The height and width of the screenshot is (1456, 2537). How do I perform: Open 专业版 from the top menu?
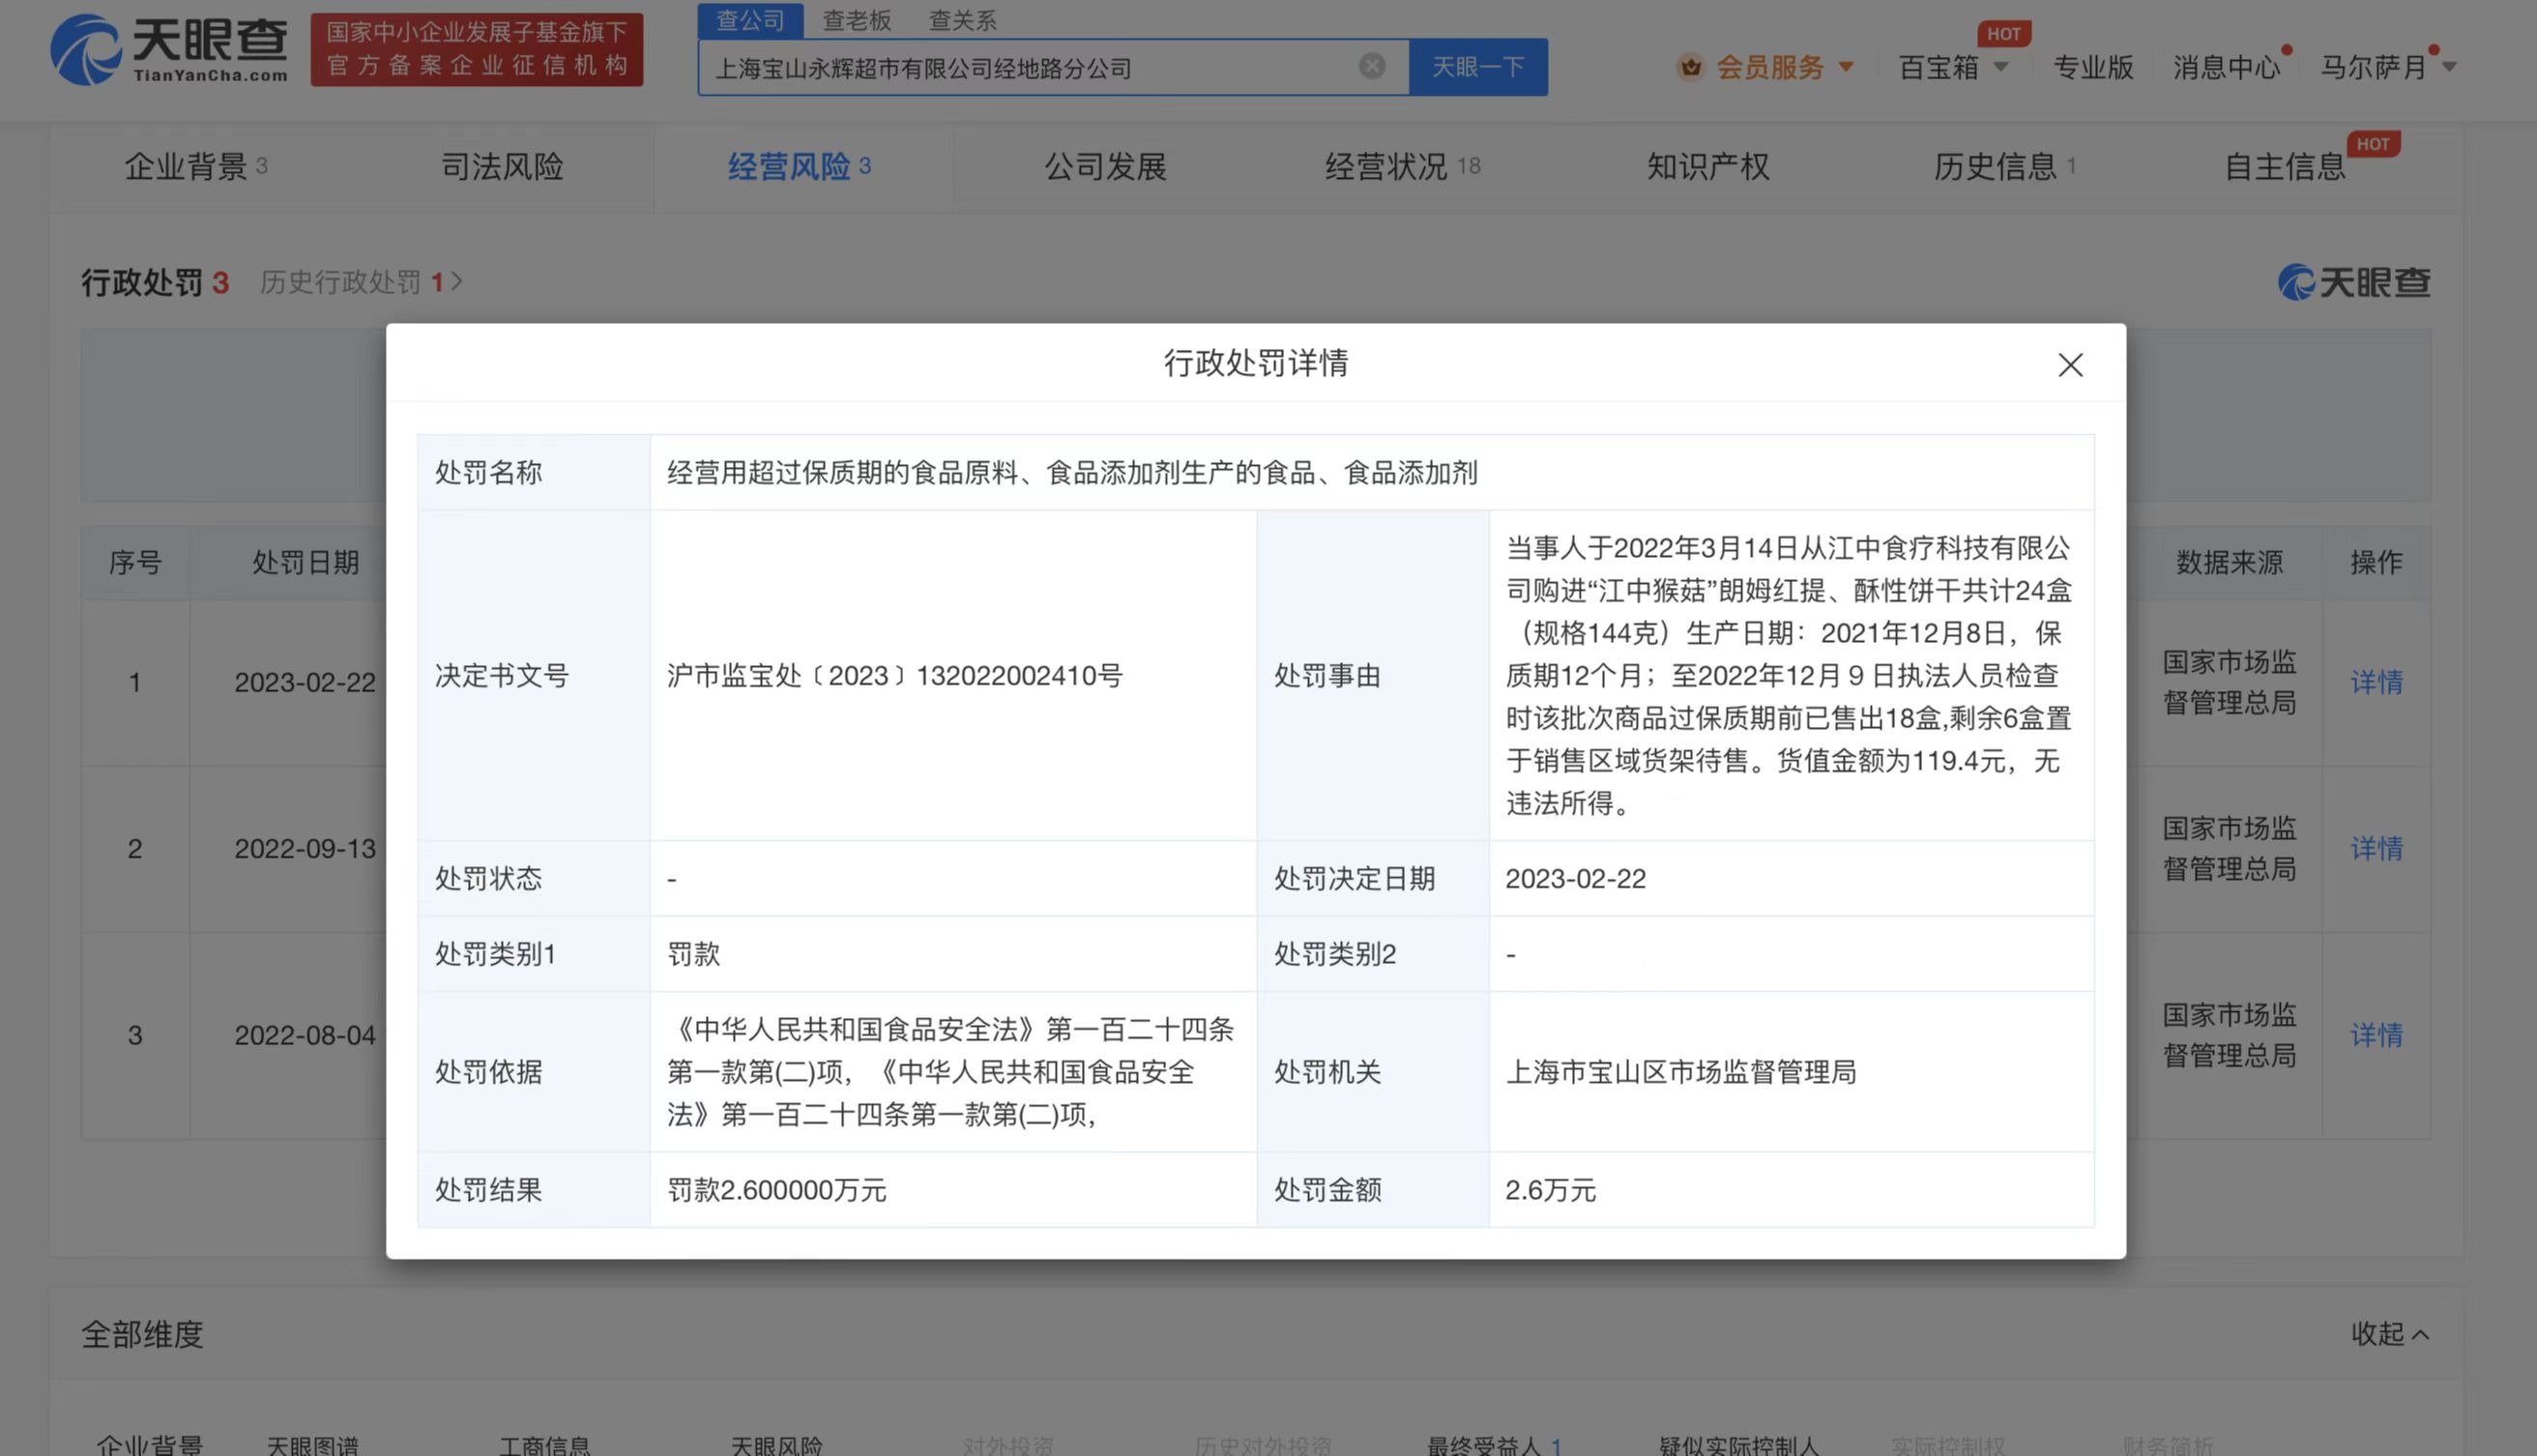point(2092,67)
